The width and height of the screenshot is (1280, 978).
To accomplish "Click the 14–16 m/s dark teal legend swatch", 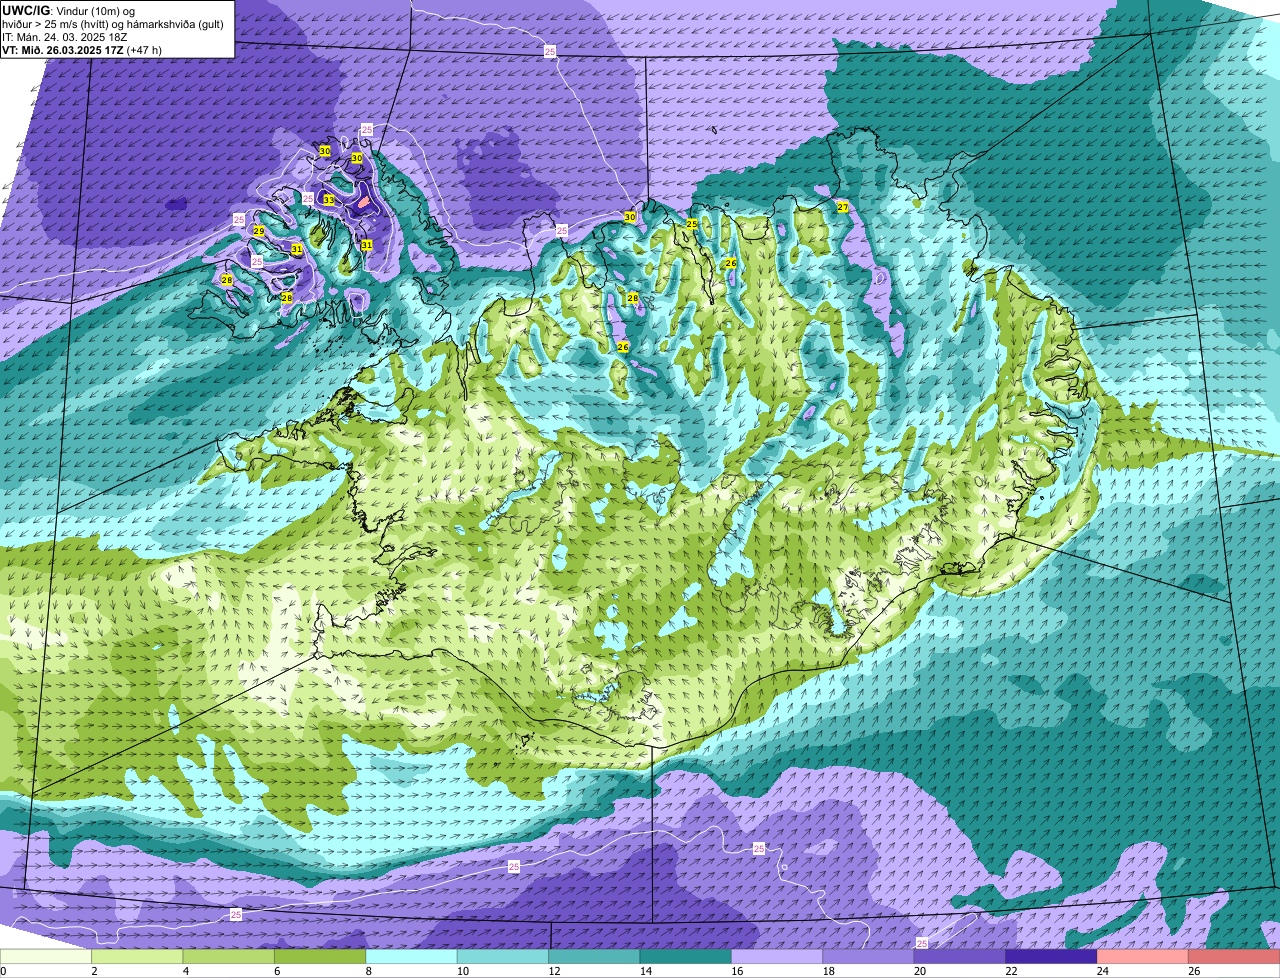I will 686,957.
